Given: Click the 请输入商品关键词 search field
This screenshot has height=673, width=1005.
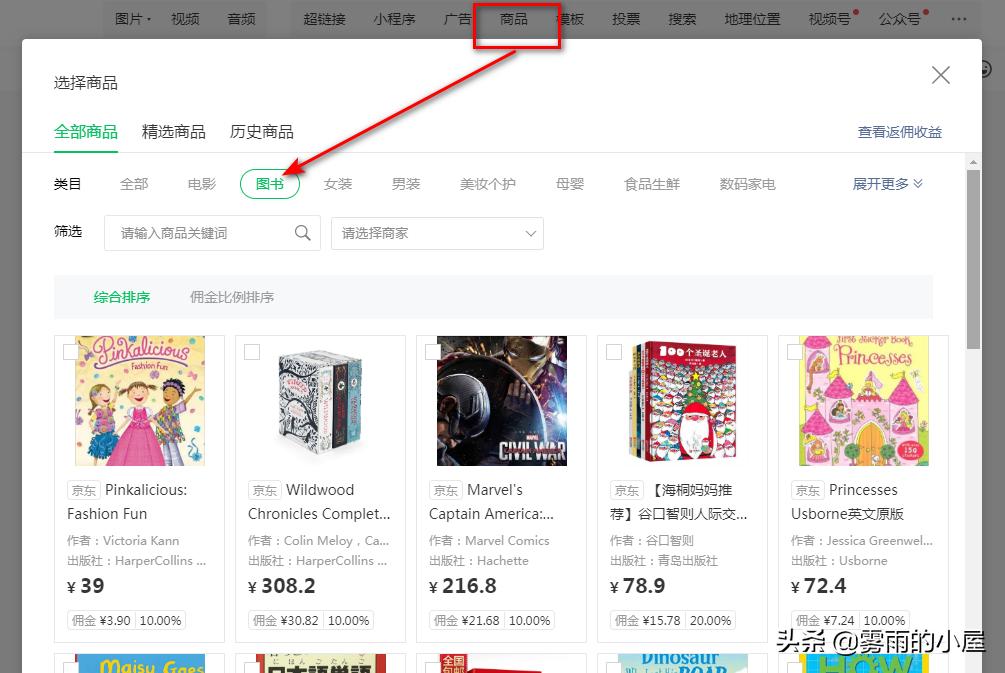Looking at the screenshot, I should pos(212,233).
